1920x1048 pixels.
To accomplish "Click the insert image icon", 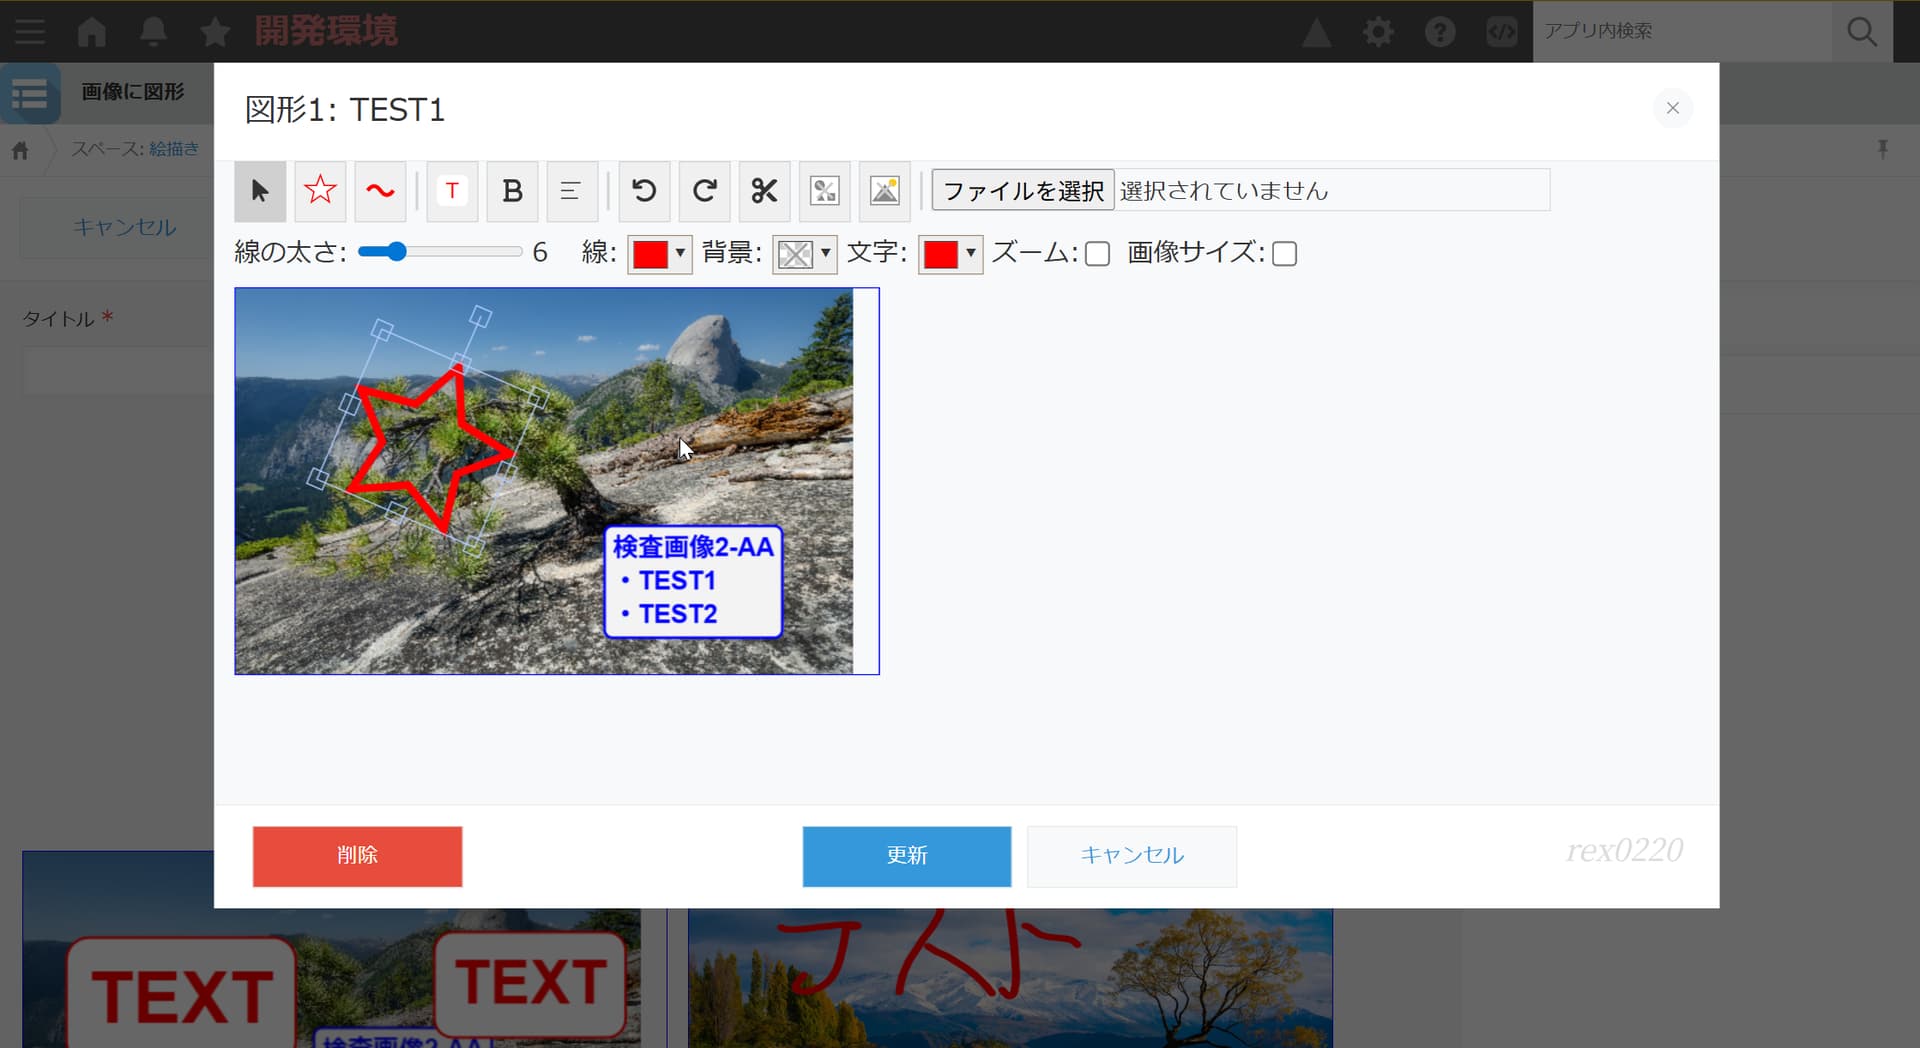I will pos(884,191).
